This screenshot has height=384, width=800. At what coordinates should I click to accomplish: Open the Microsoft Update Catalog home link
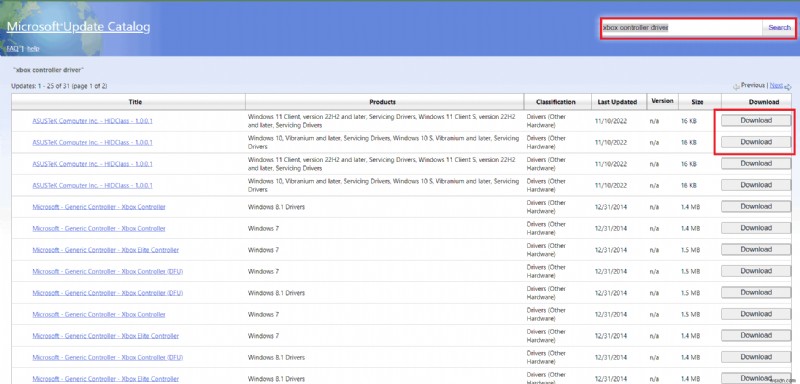[x=79, y=27]
